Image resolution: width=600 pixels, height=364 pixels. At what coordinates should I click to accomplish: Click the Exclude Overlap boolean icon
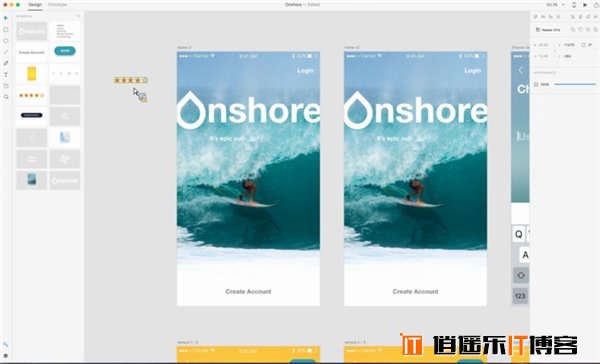[x=596, y=30]
